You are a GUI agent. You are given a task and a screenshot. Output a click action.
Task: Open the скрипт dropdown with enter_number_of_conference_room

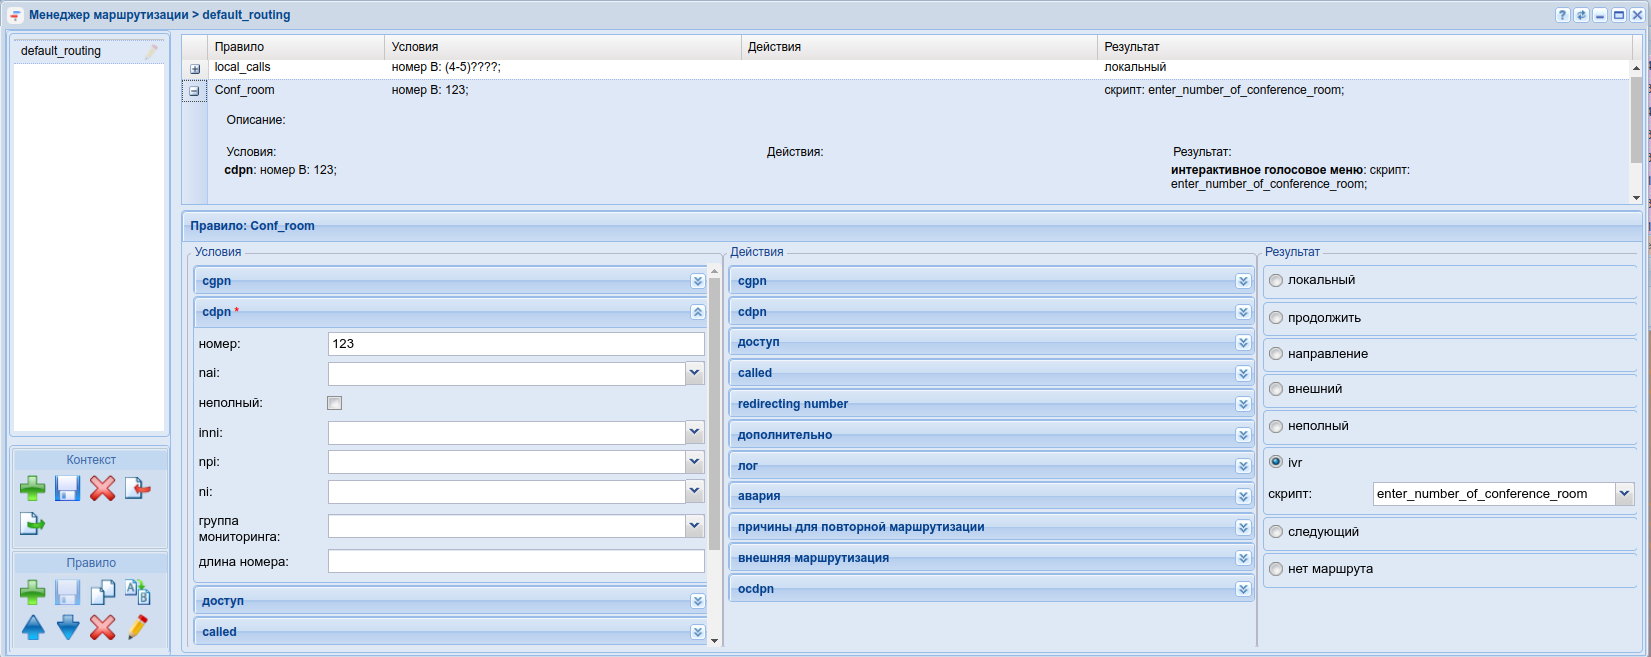(1624, 493)
